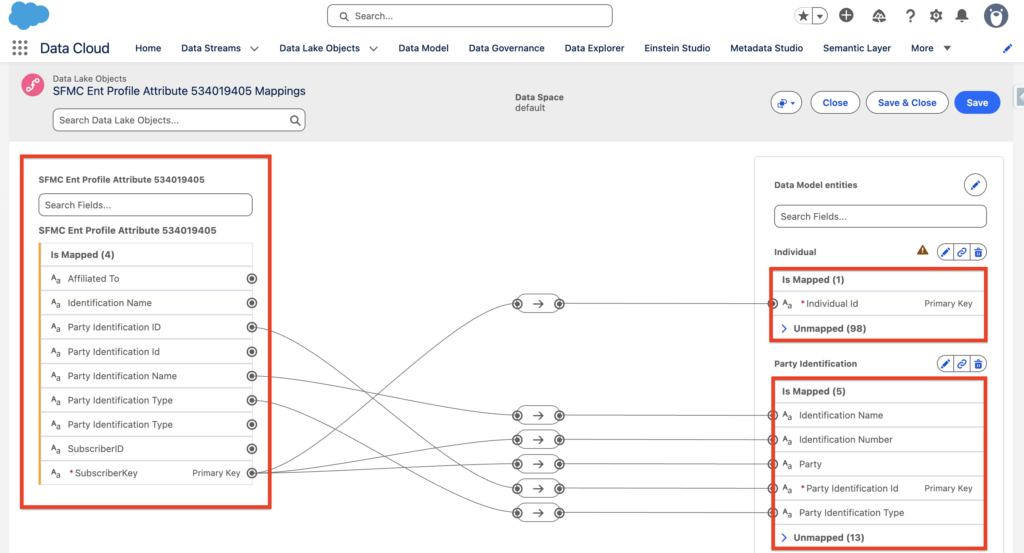The height and width of the screenshot is (553, 1024).
Task: Click the link icon for Party Identification
Action: tap(962, 364)
